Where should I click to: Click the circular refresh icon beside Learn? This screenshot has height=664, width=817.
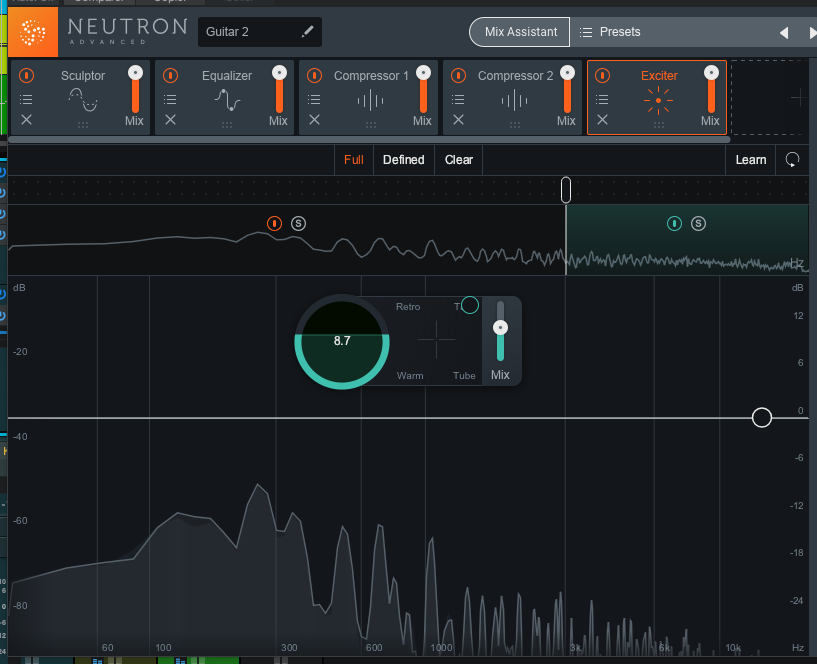(x=793, y=159)
